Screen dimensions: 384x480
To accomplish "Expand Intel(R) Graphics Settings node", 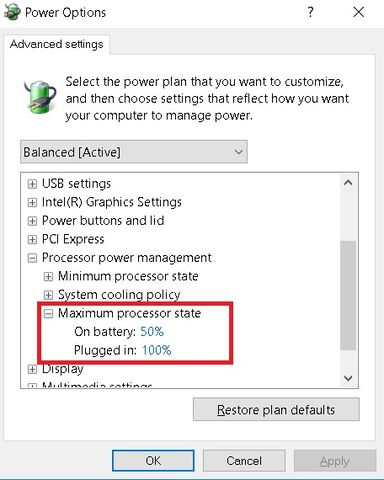I will (32, 202).
